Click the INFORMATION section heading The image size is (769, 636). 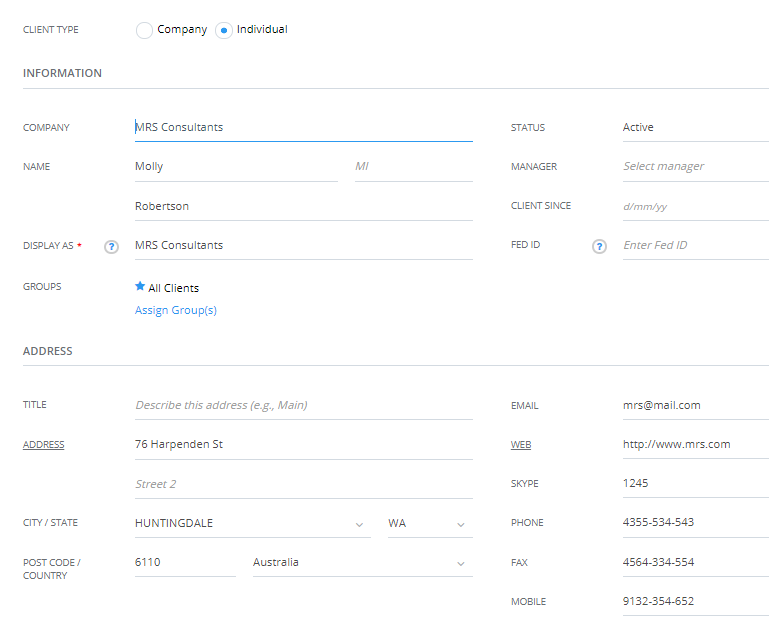[x=62, y=73]
